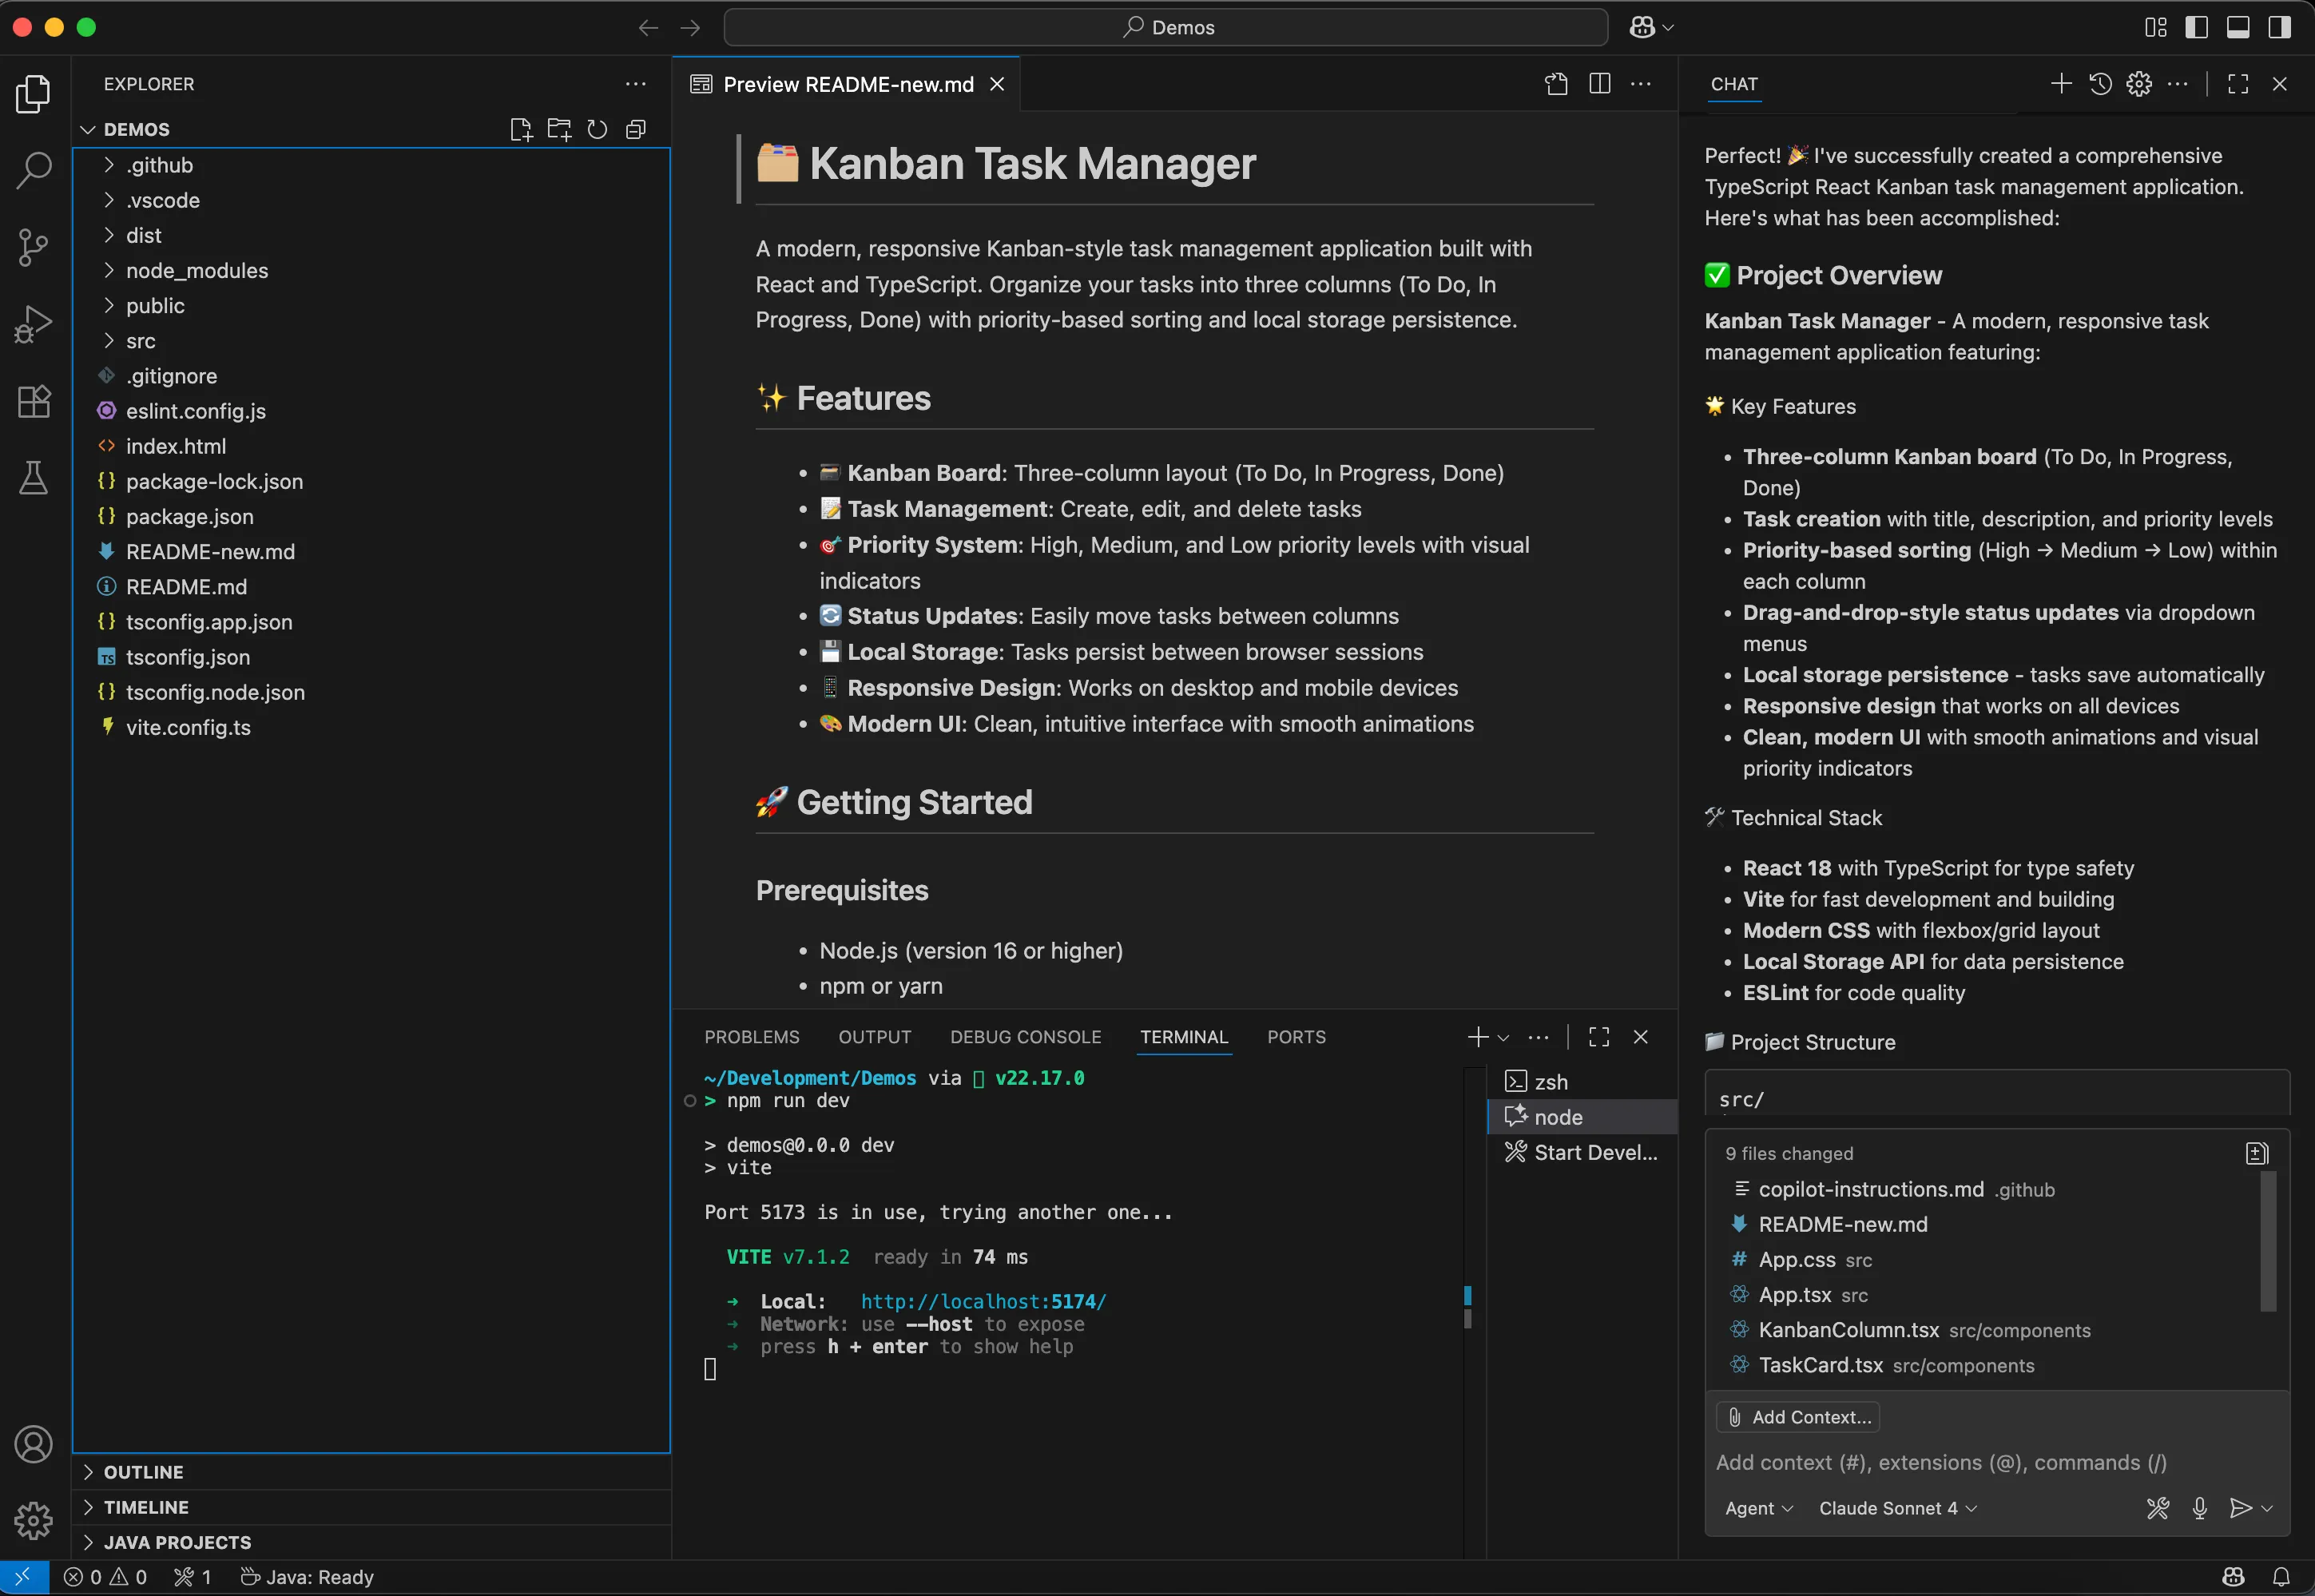Screen dimensions: 2315x1596
Task: Toggle the primary side bar visibility
Action: click(x=2197, y=27)
